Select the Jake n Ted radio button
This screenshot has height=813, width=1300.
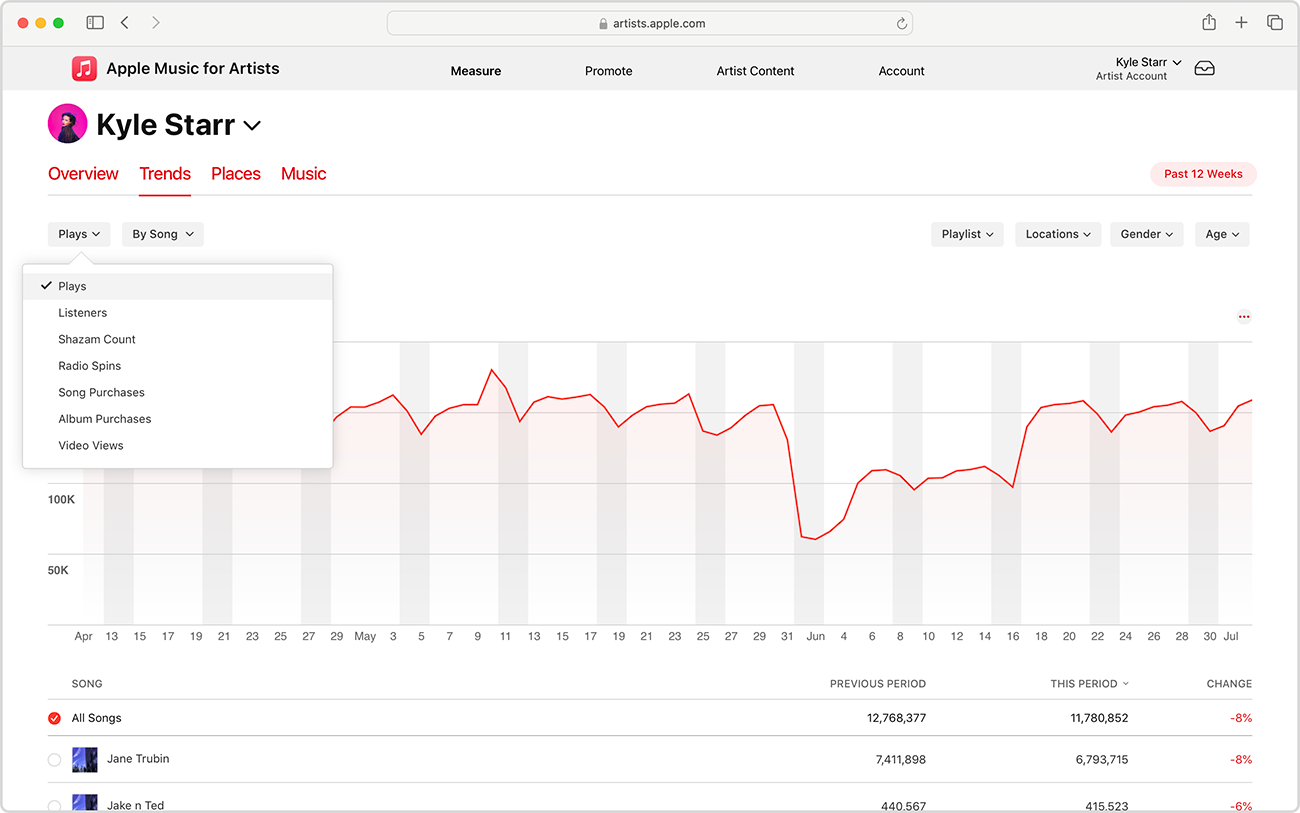(55, 804)
